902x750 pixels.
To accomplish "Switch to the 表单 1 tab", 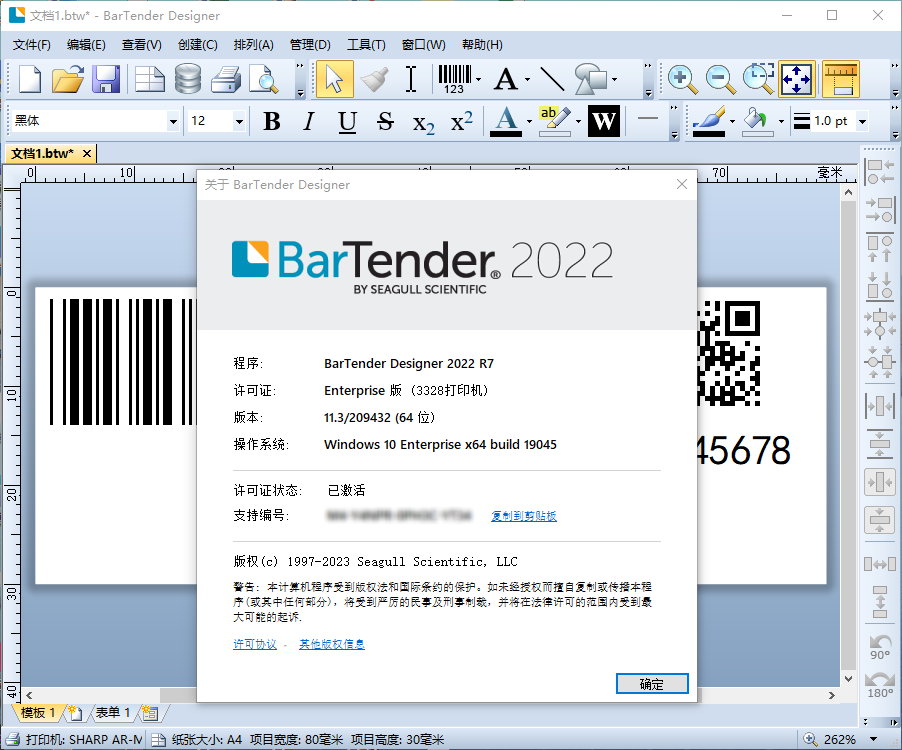I will [113, 713].
